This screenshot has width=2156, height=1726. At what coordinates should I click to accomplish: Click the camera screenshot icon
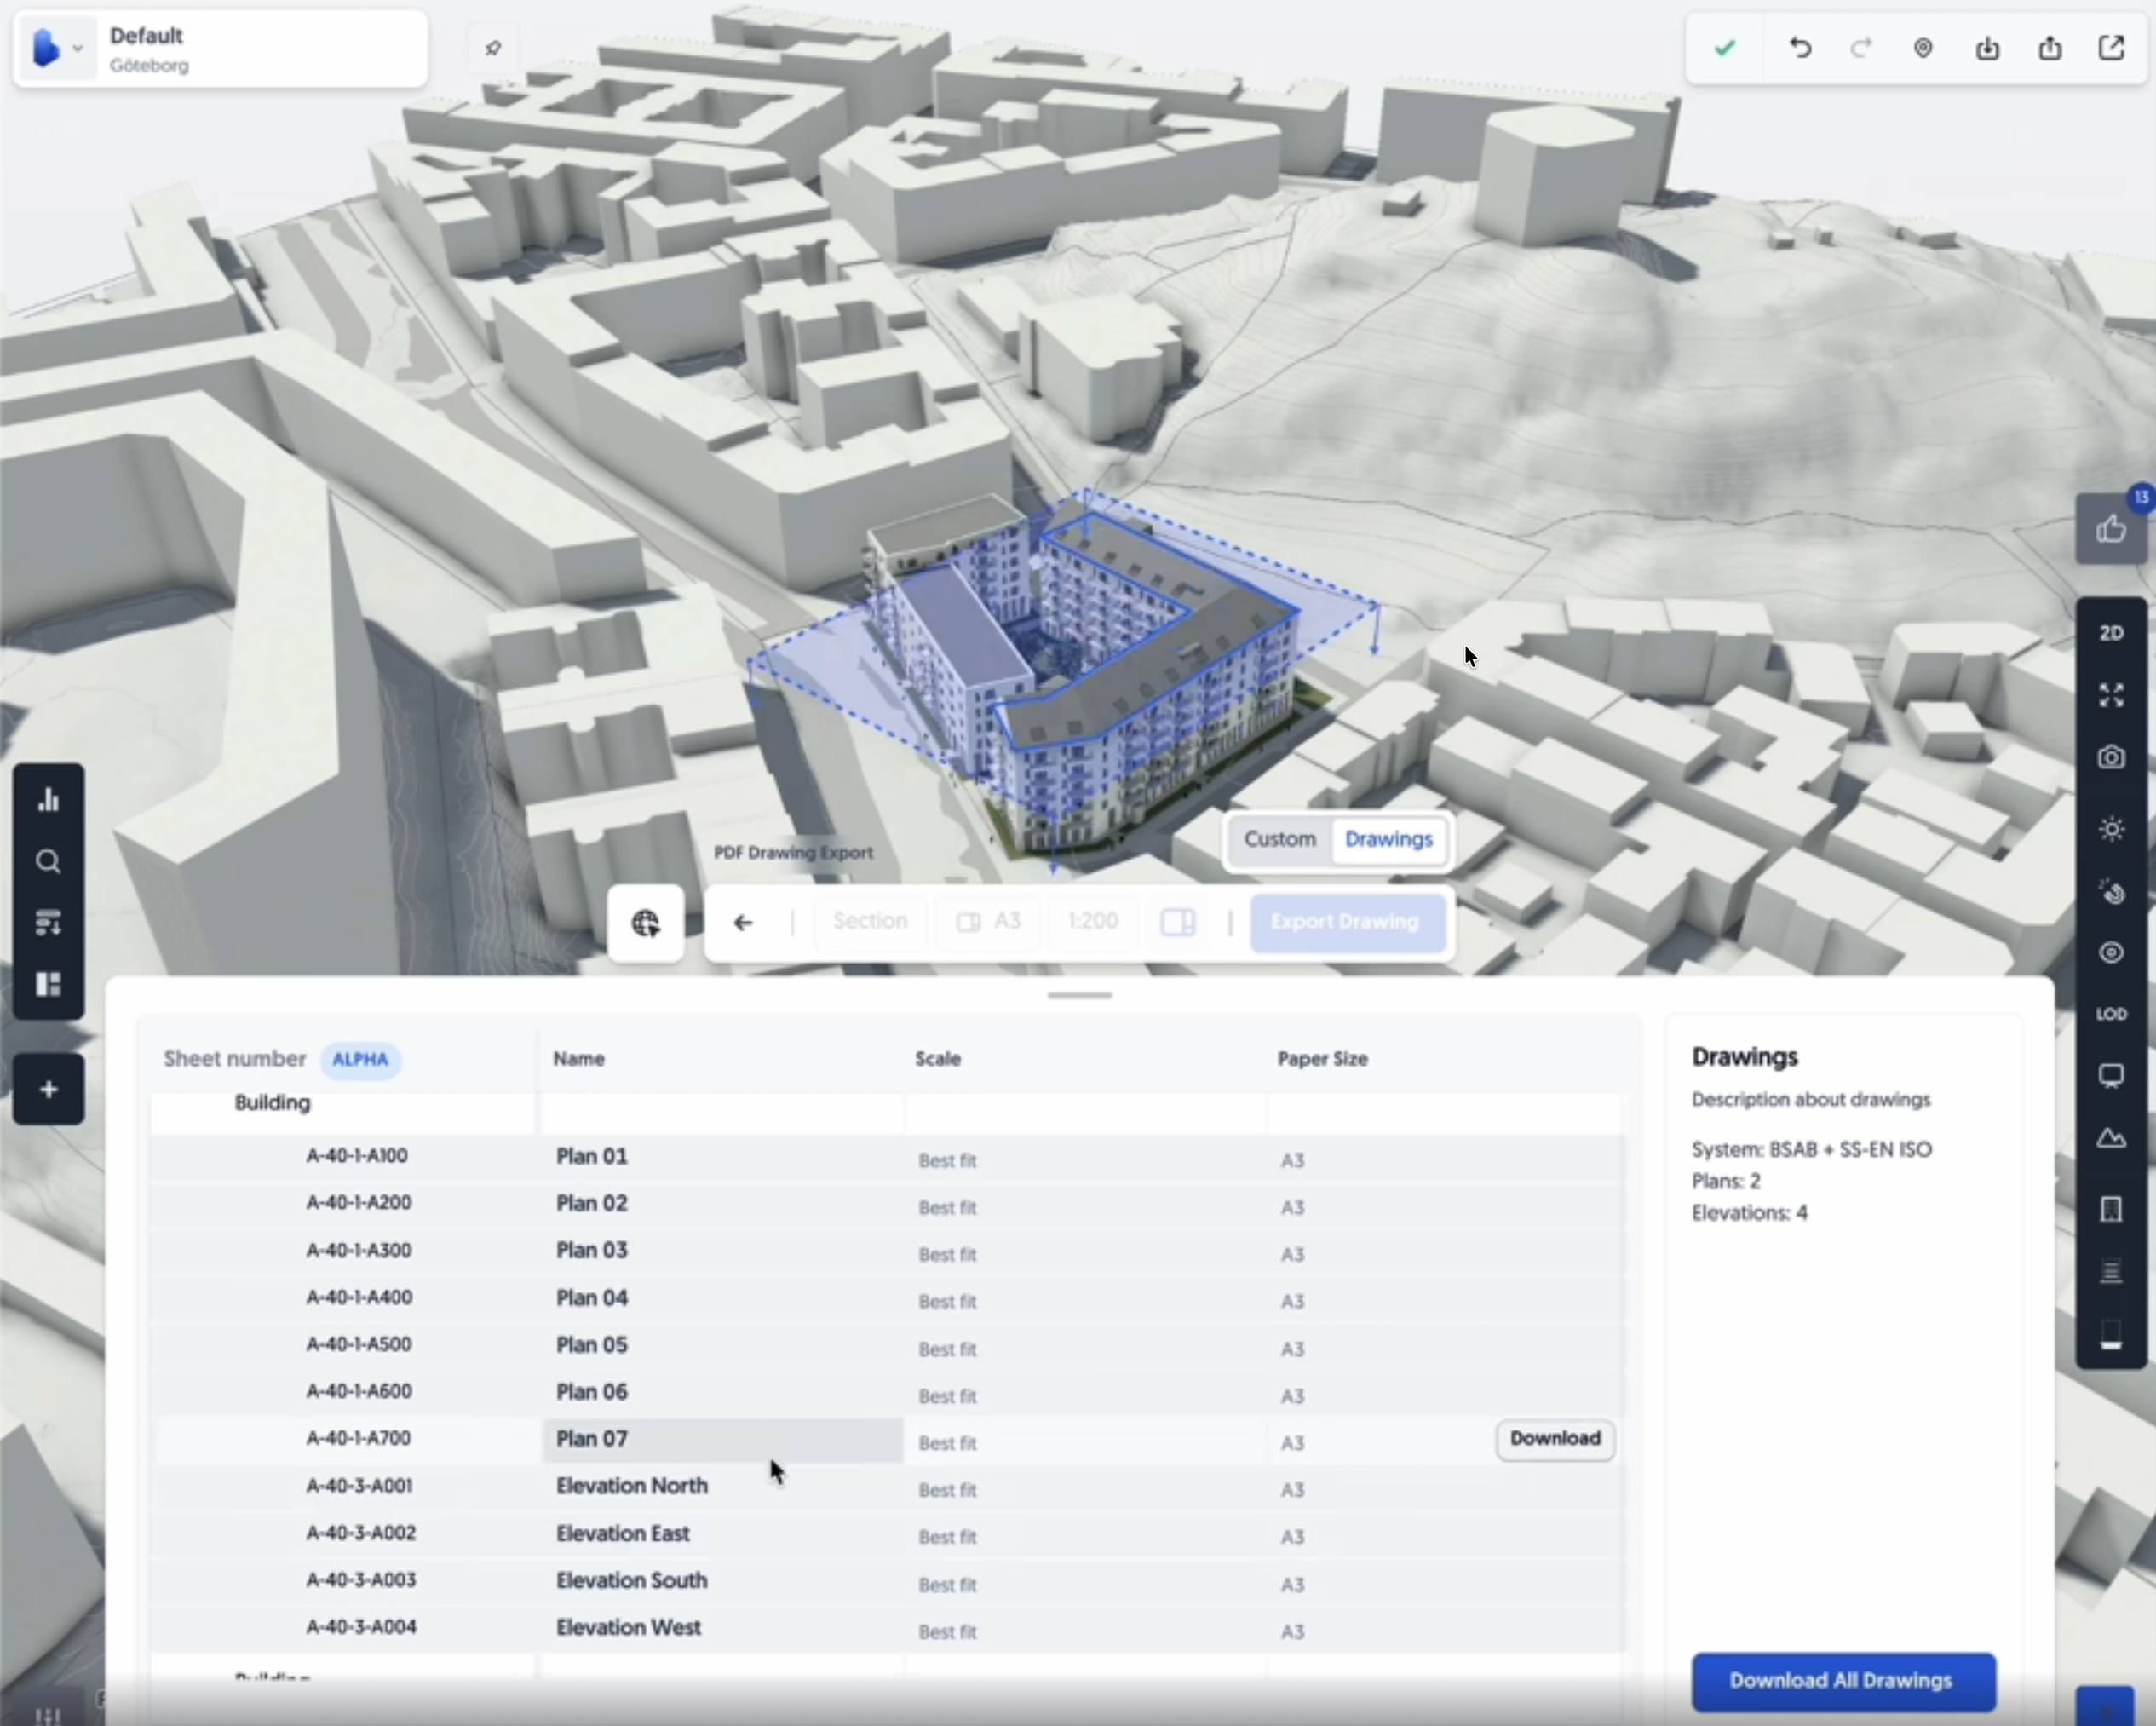2111,757
